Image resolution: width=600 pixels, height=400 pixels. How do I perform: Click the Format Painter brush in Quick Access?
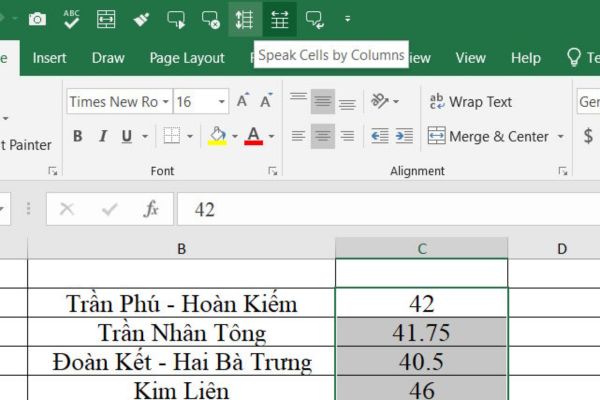[x=141, y=19]
